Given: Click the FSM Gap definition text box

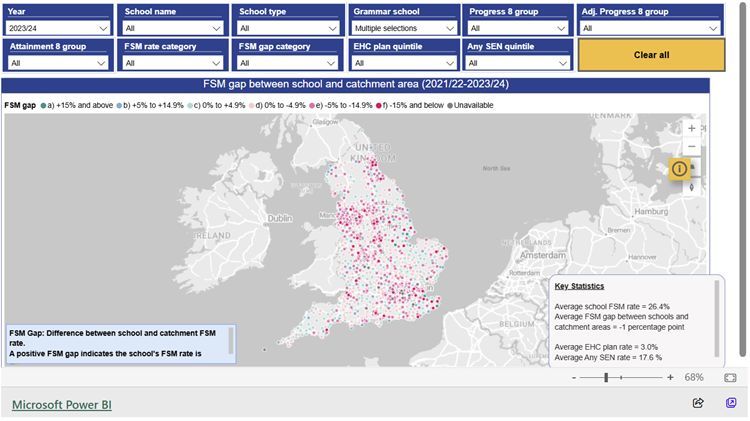Looking at the screenshot, I should tap(121, 343).
